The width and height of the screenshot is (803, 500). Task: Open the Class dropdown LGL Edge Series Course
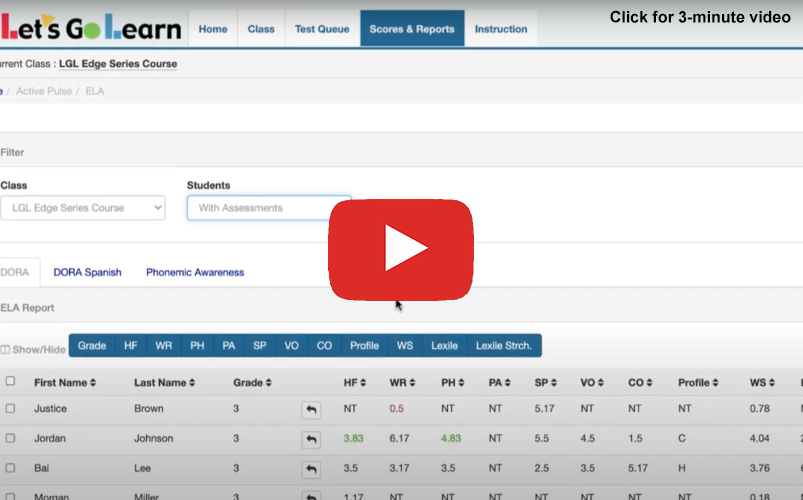click(x=82, y=208)
